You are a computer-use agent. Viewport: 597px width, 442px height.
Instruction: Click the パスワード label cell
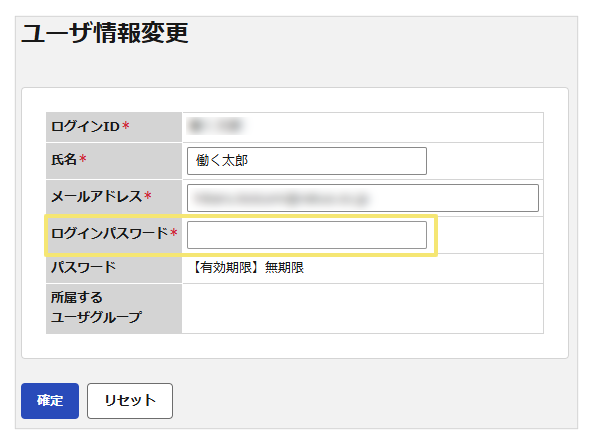point(114,268)
